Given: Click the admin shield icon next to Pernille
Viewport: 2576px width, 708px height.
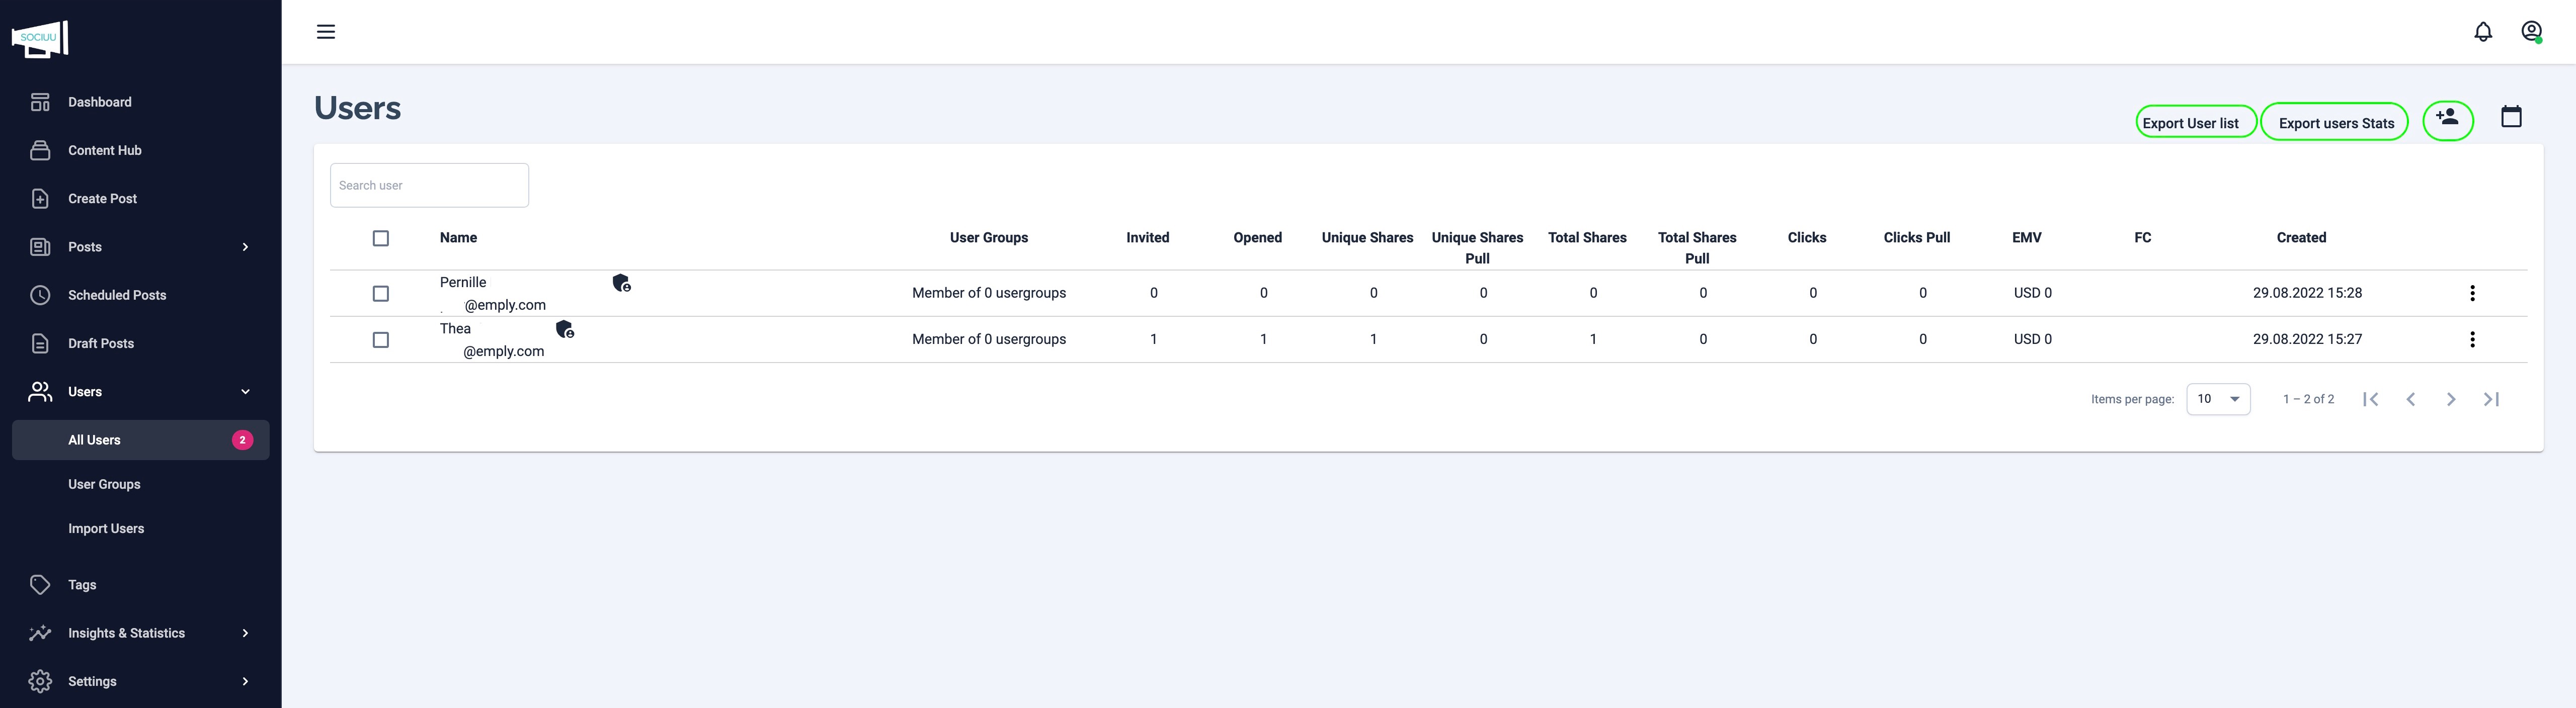Looking at the screenshot, I should (x=621, y=284).
